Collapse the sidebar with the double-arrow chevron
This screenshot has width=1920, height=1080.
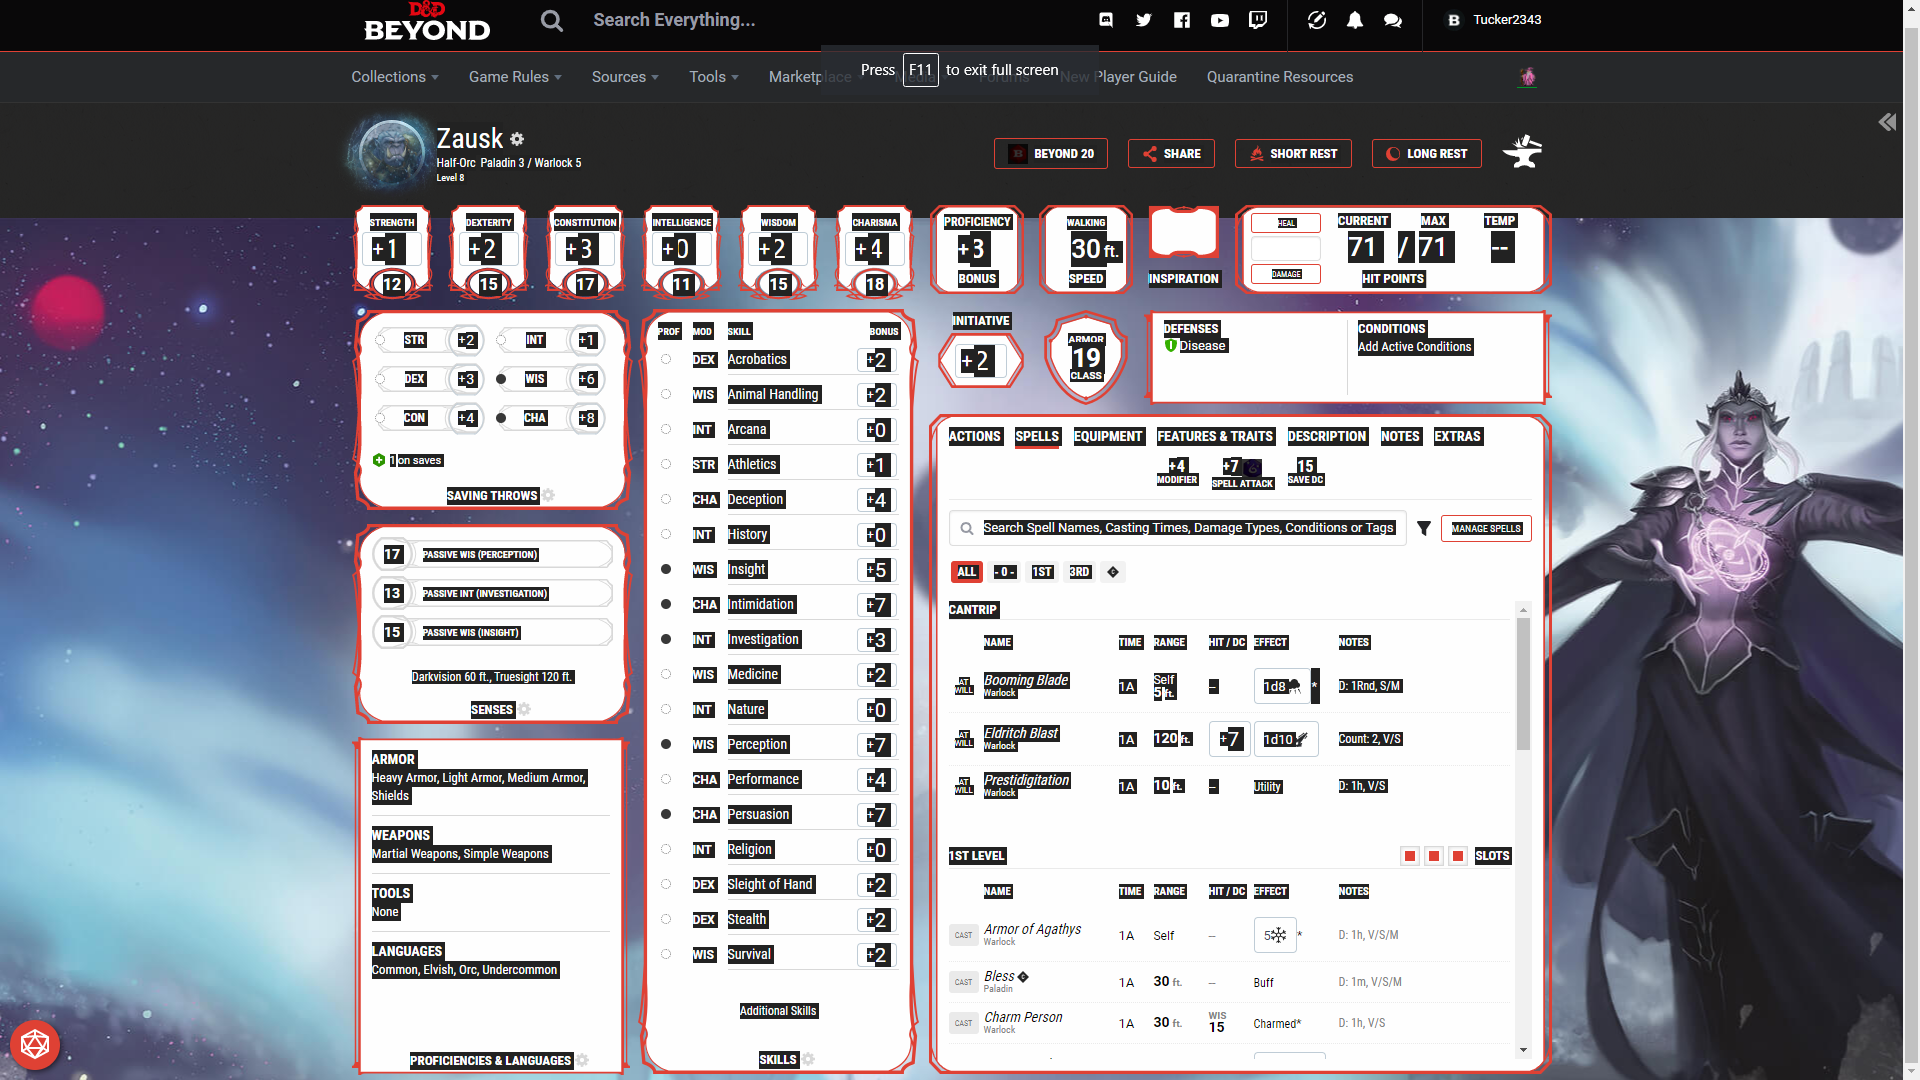(1888, 121)
